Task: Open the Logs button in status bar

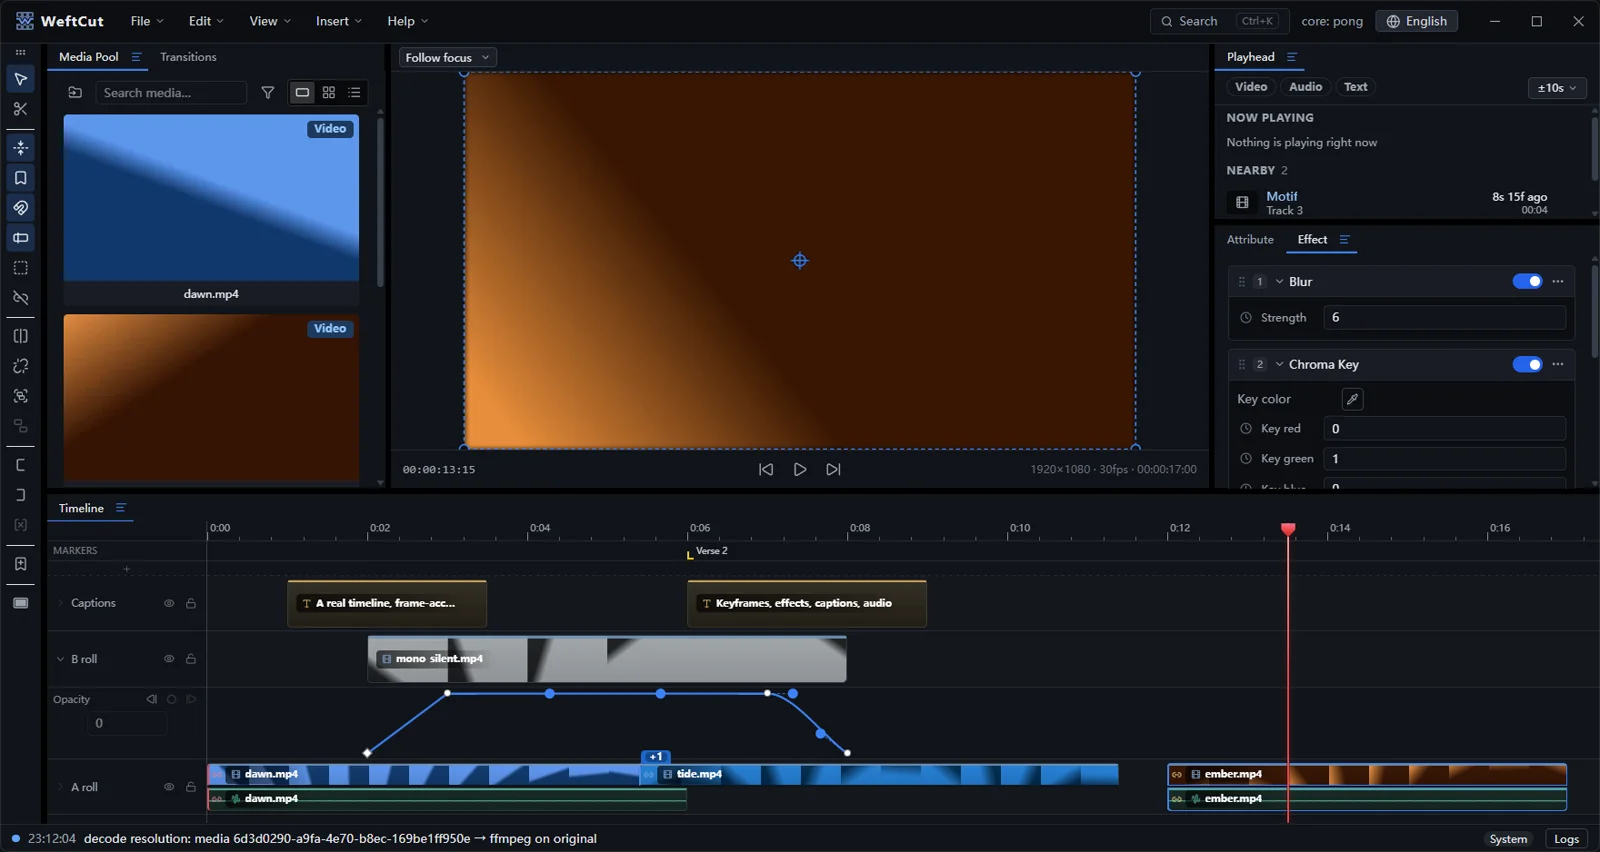Action: pyautogui.click(x=1566, y=839)
